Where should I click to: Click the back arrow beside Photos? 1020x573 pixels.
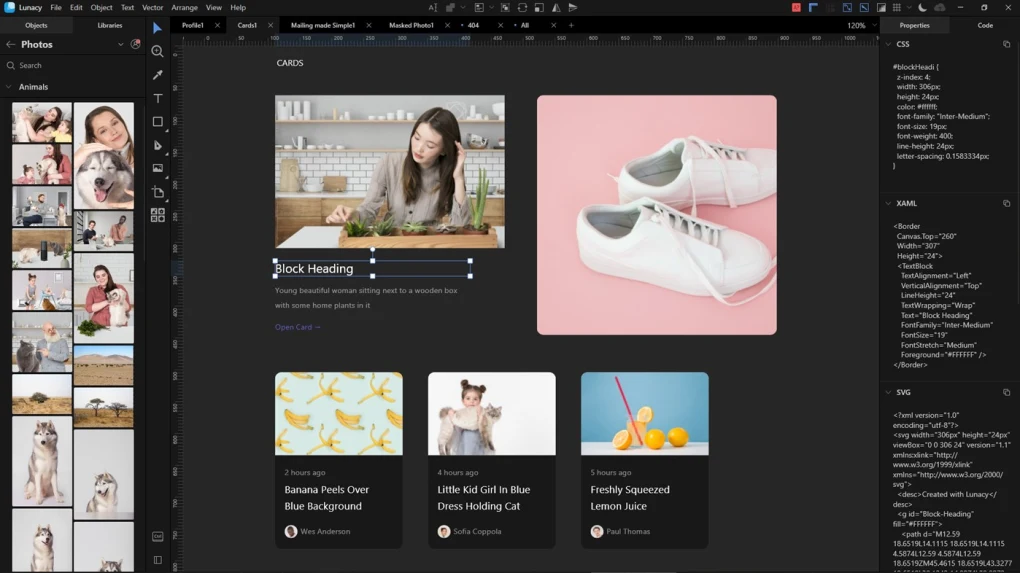[11, 45]
